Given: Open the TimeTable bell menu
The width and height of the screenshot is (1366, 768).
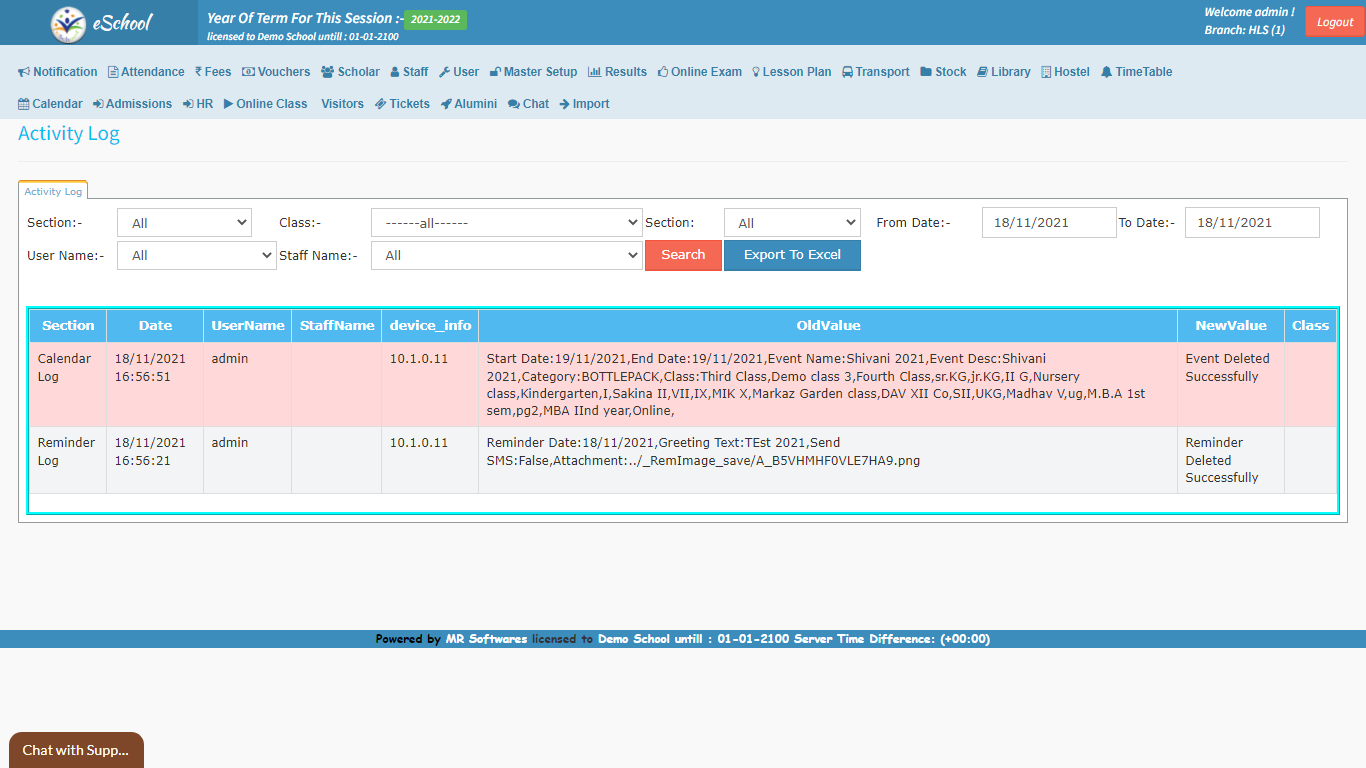Looking at the screenshot, I should tap(1136, 72).
